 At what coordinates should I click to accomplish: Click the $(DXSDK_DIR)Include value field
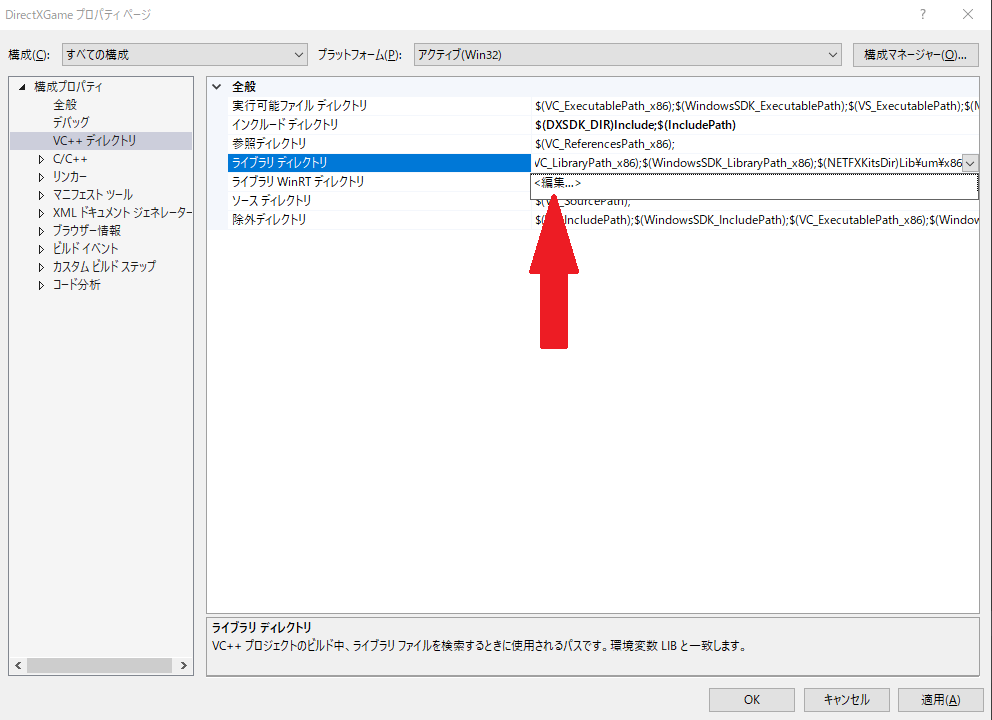[755, 125]
